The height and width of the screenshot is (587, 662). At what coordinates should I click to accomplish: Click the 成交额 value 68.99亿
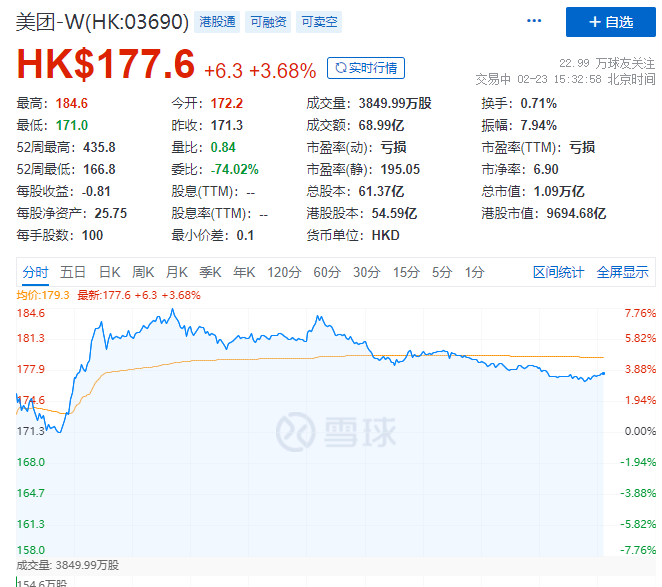[381, 125]
